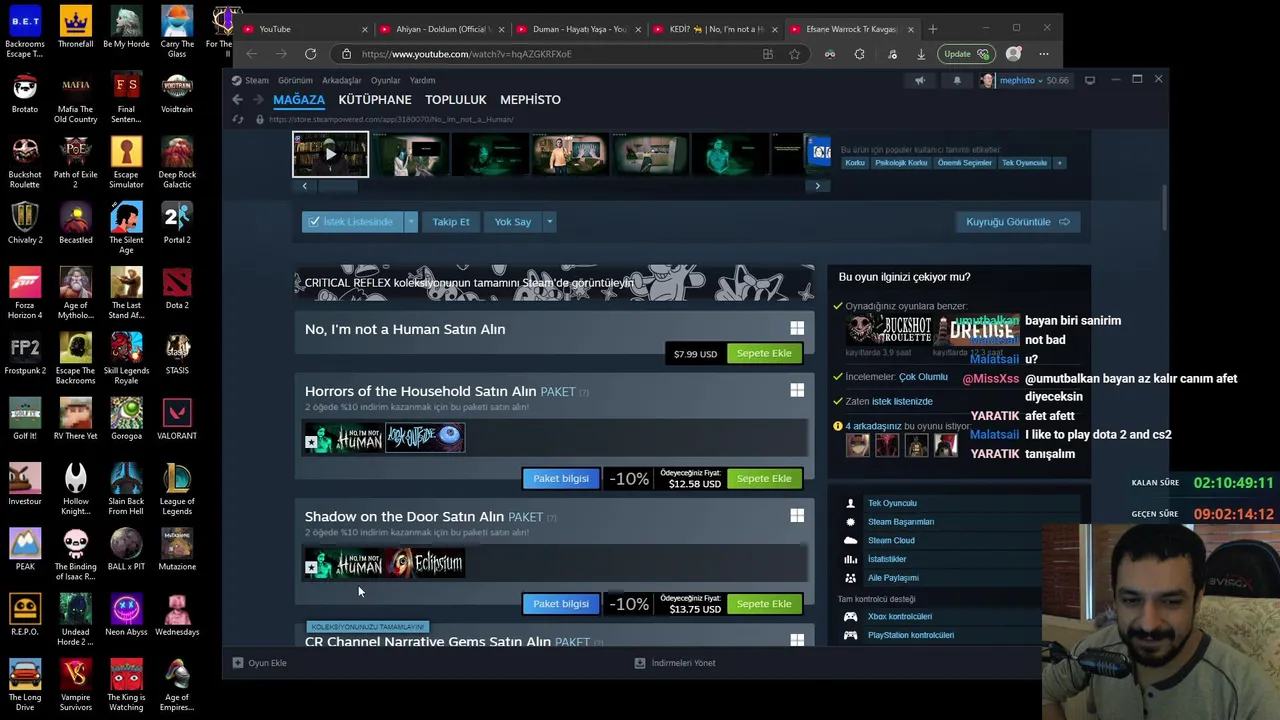Screen dimensions: 1280x720
Task: Open browser downloads icon
Action: click(x=921, y=54)
